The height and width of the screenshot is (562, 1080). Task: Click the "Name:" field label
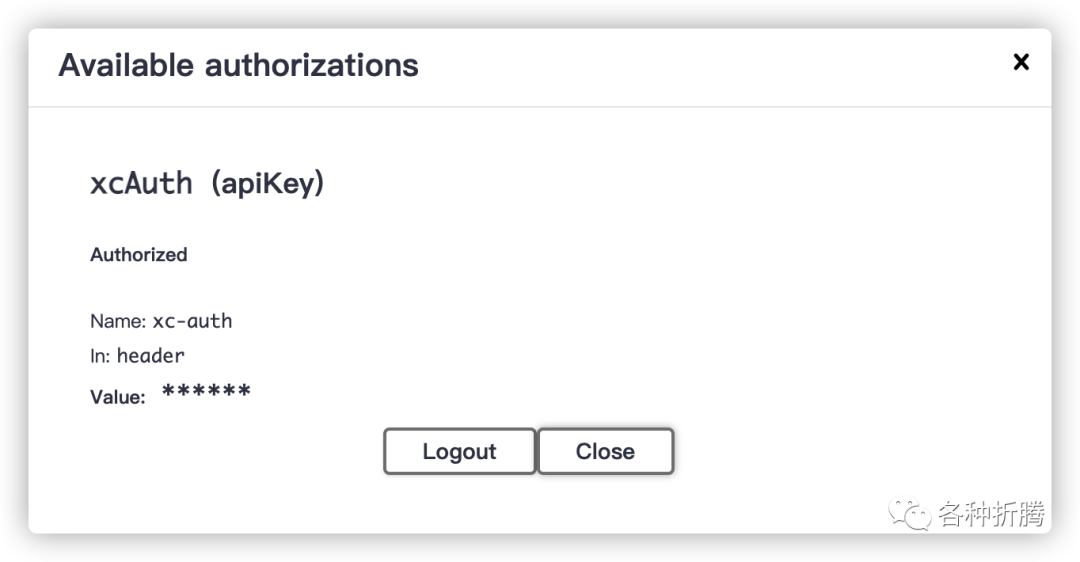(x=118, y=321)
